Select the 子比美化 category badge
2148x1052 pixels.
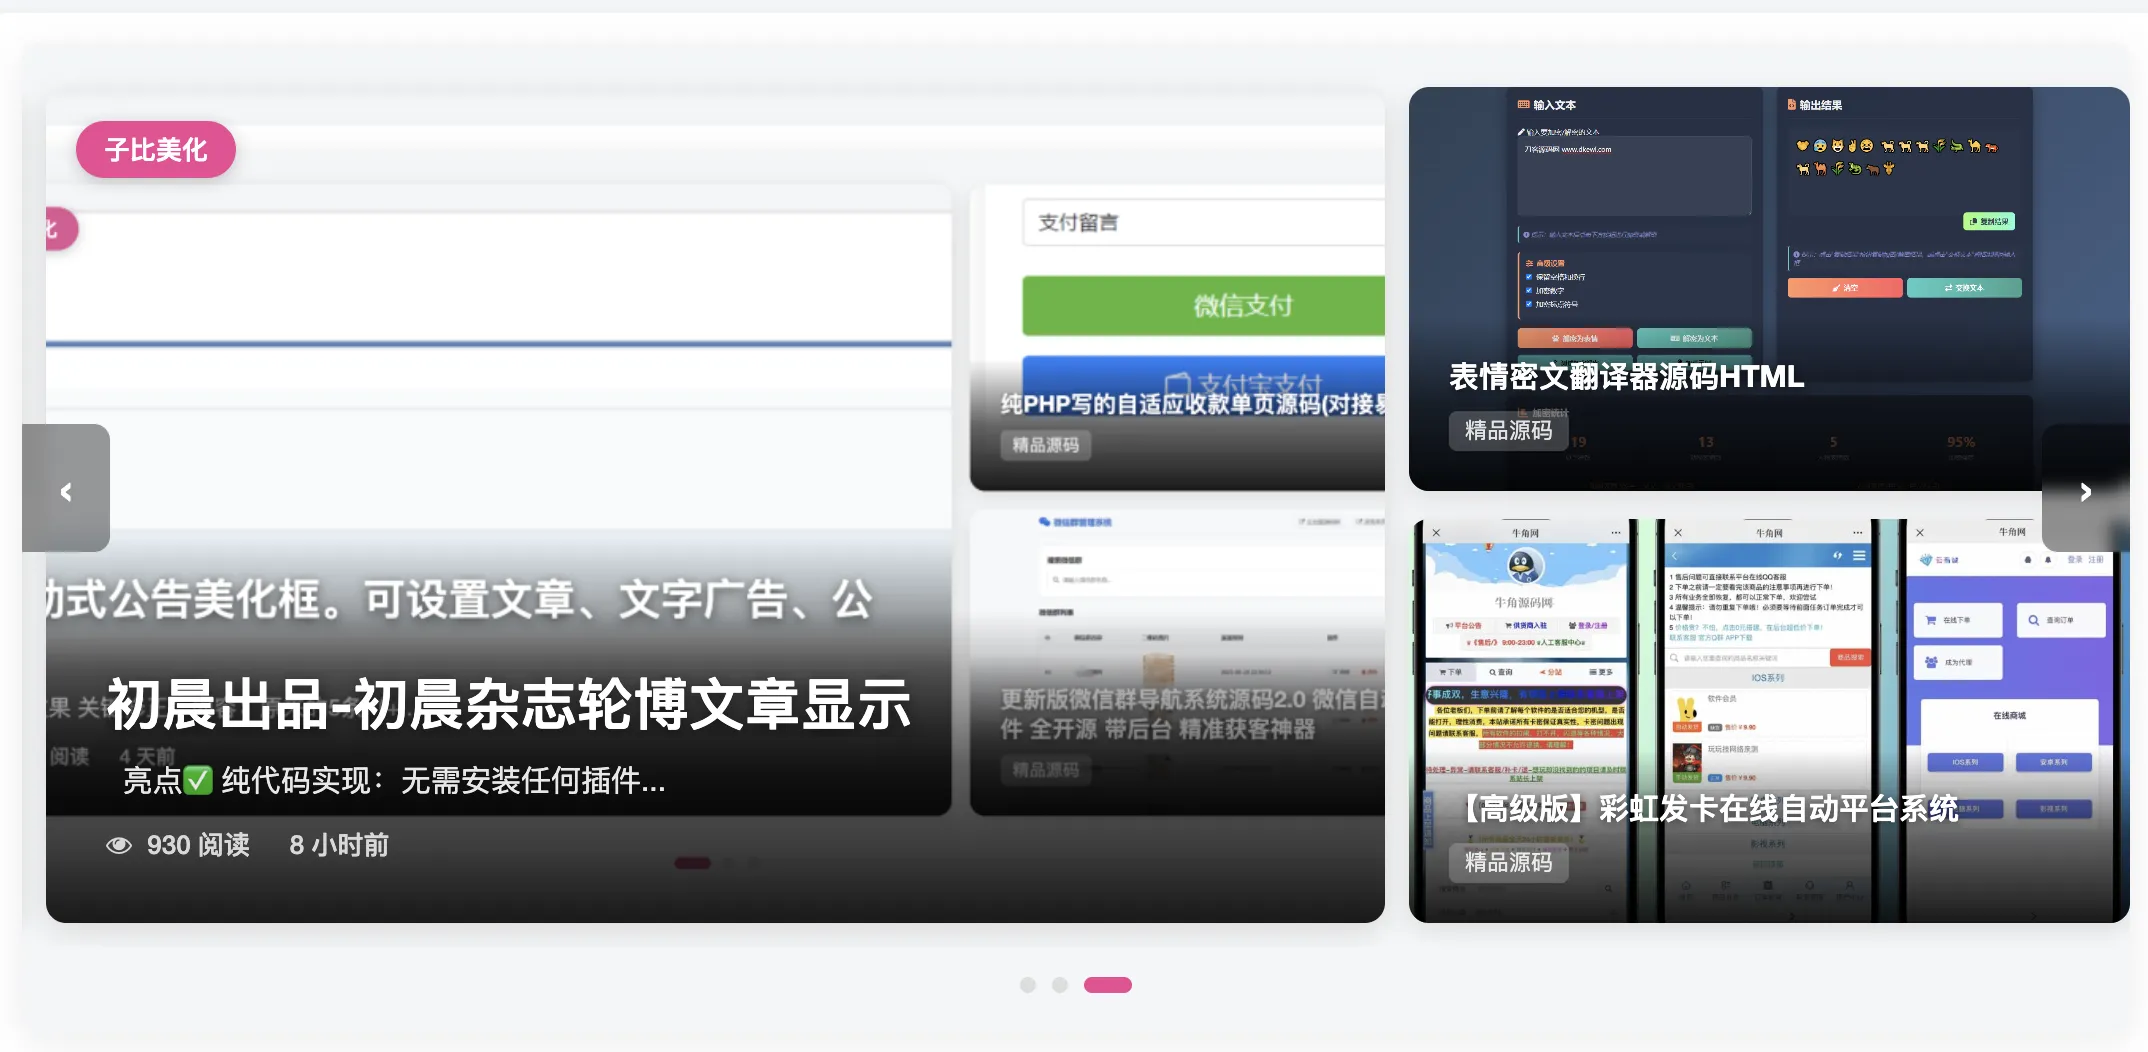coord(155,149)
